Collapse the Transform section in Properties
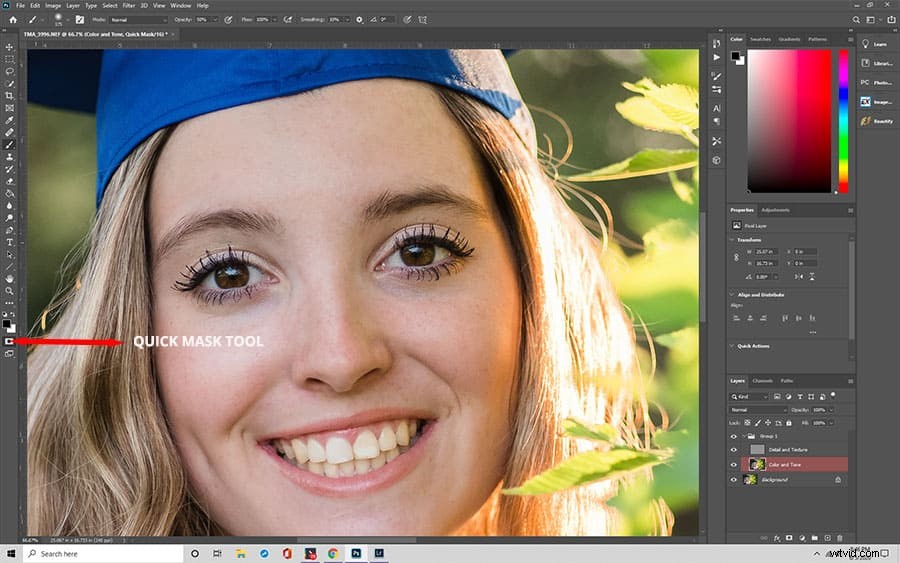The height and width of the screenshot is (563, 900). coord(732,240)
